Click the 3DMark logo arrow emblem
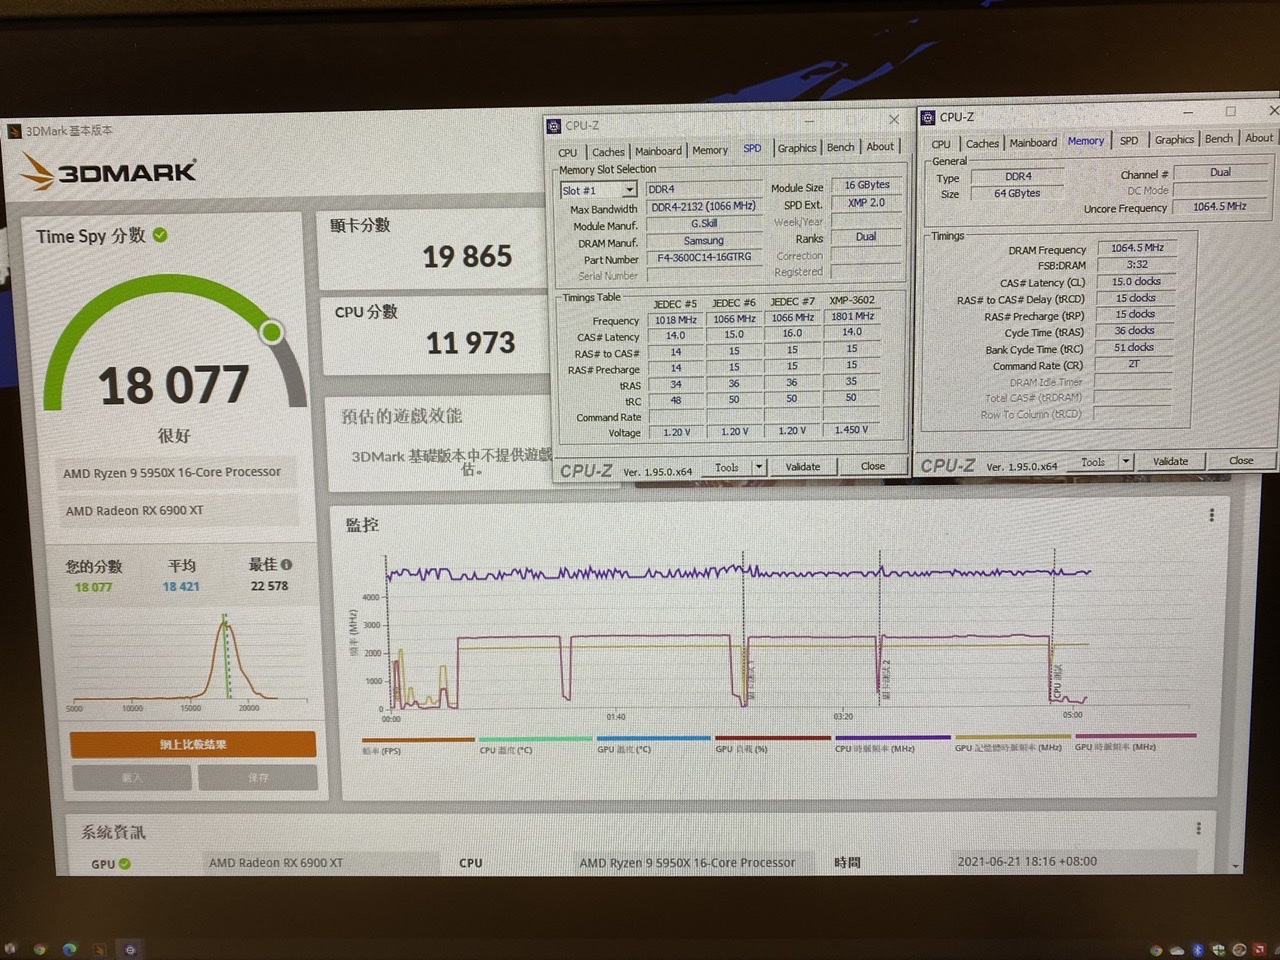 click(38, 171)
